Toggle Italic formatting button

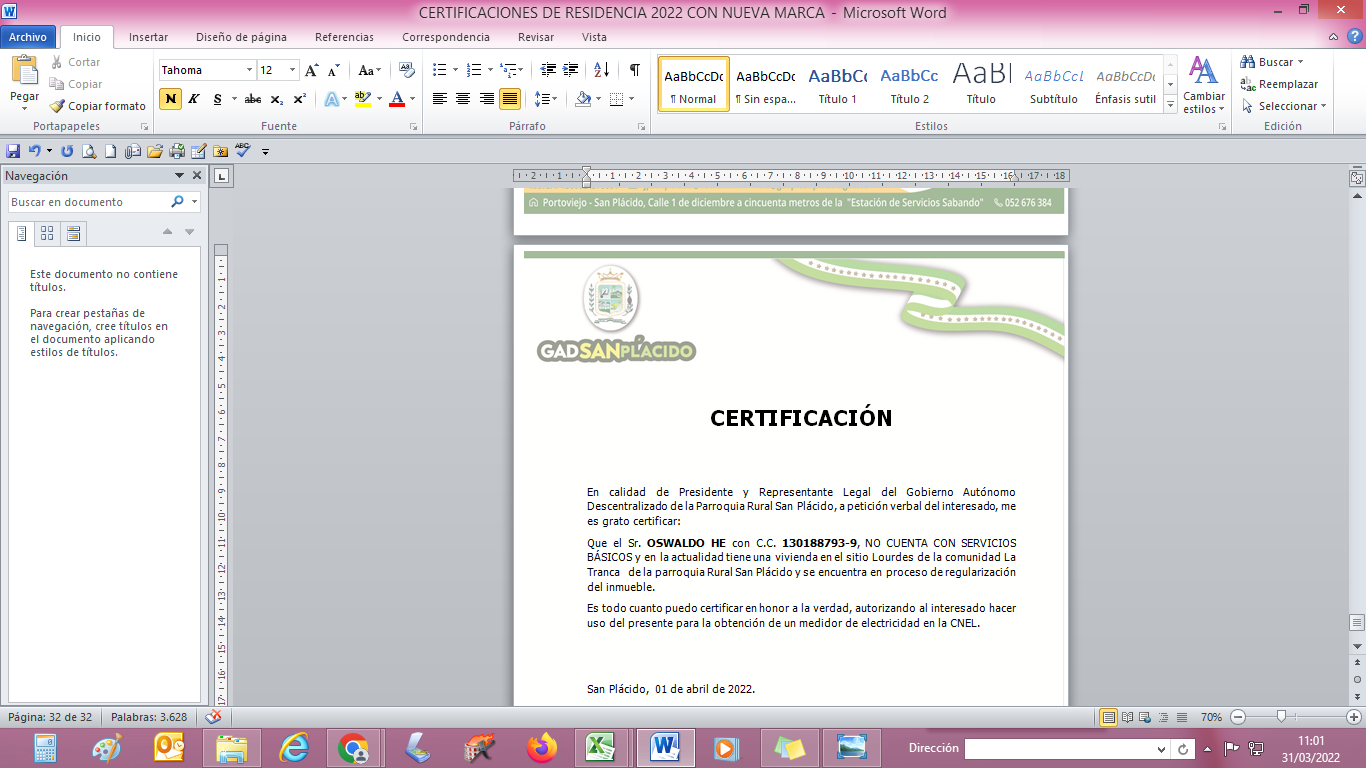(x=194, y=99)
